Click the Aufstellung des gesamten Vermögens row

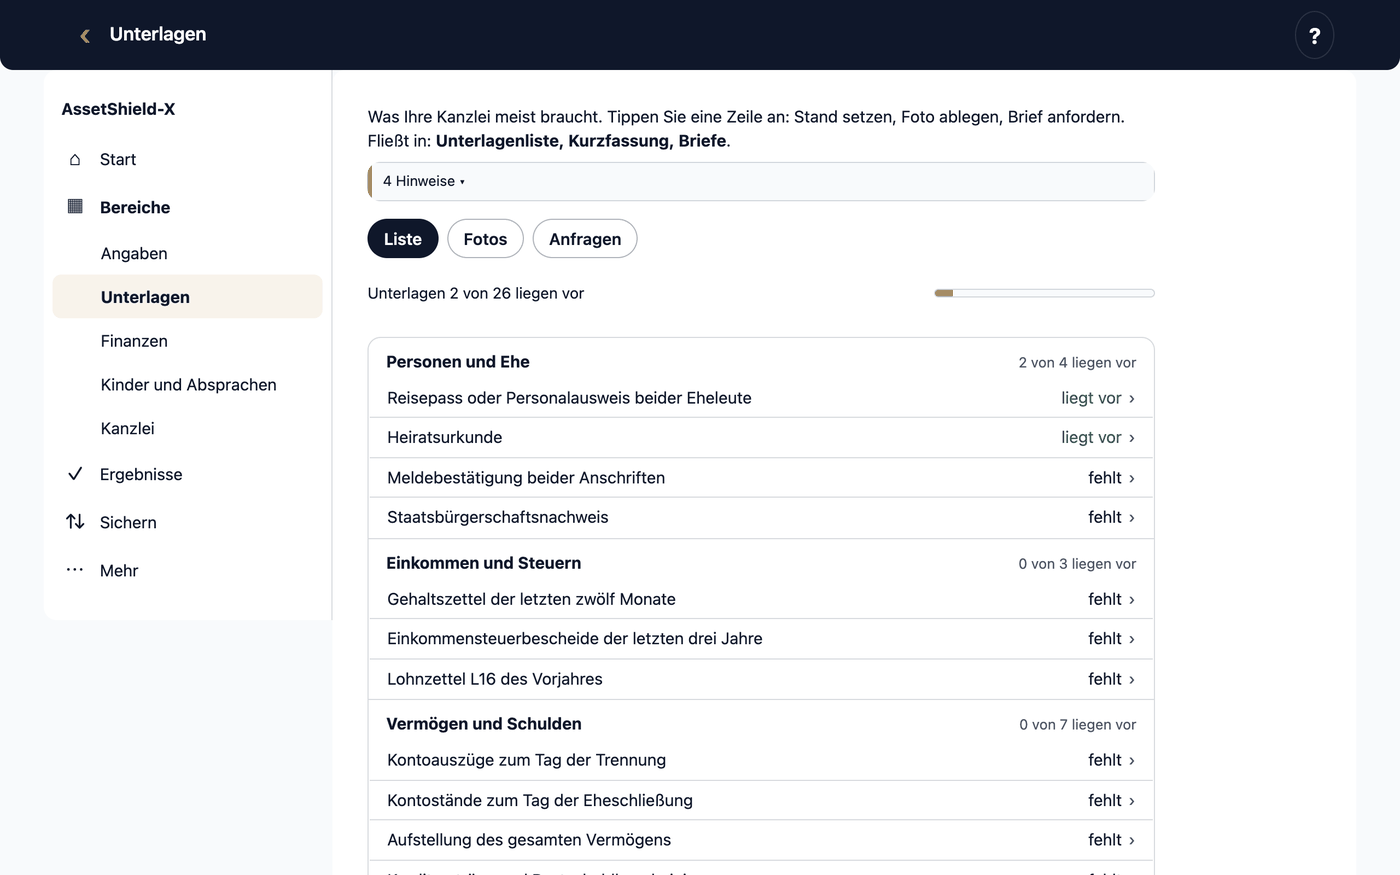[761, 840]
